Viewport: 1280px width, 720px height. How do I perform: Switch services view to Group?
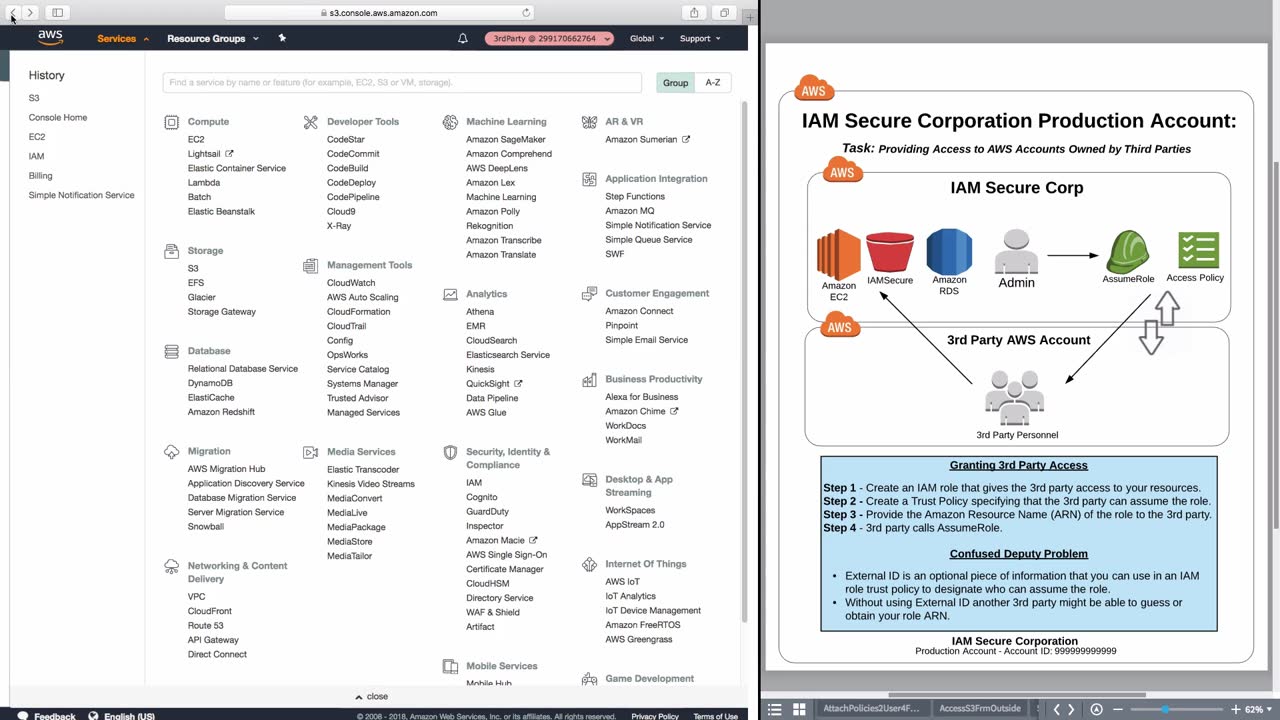click(x=675, y=82)
